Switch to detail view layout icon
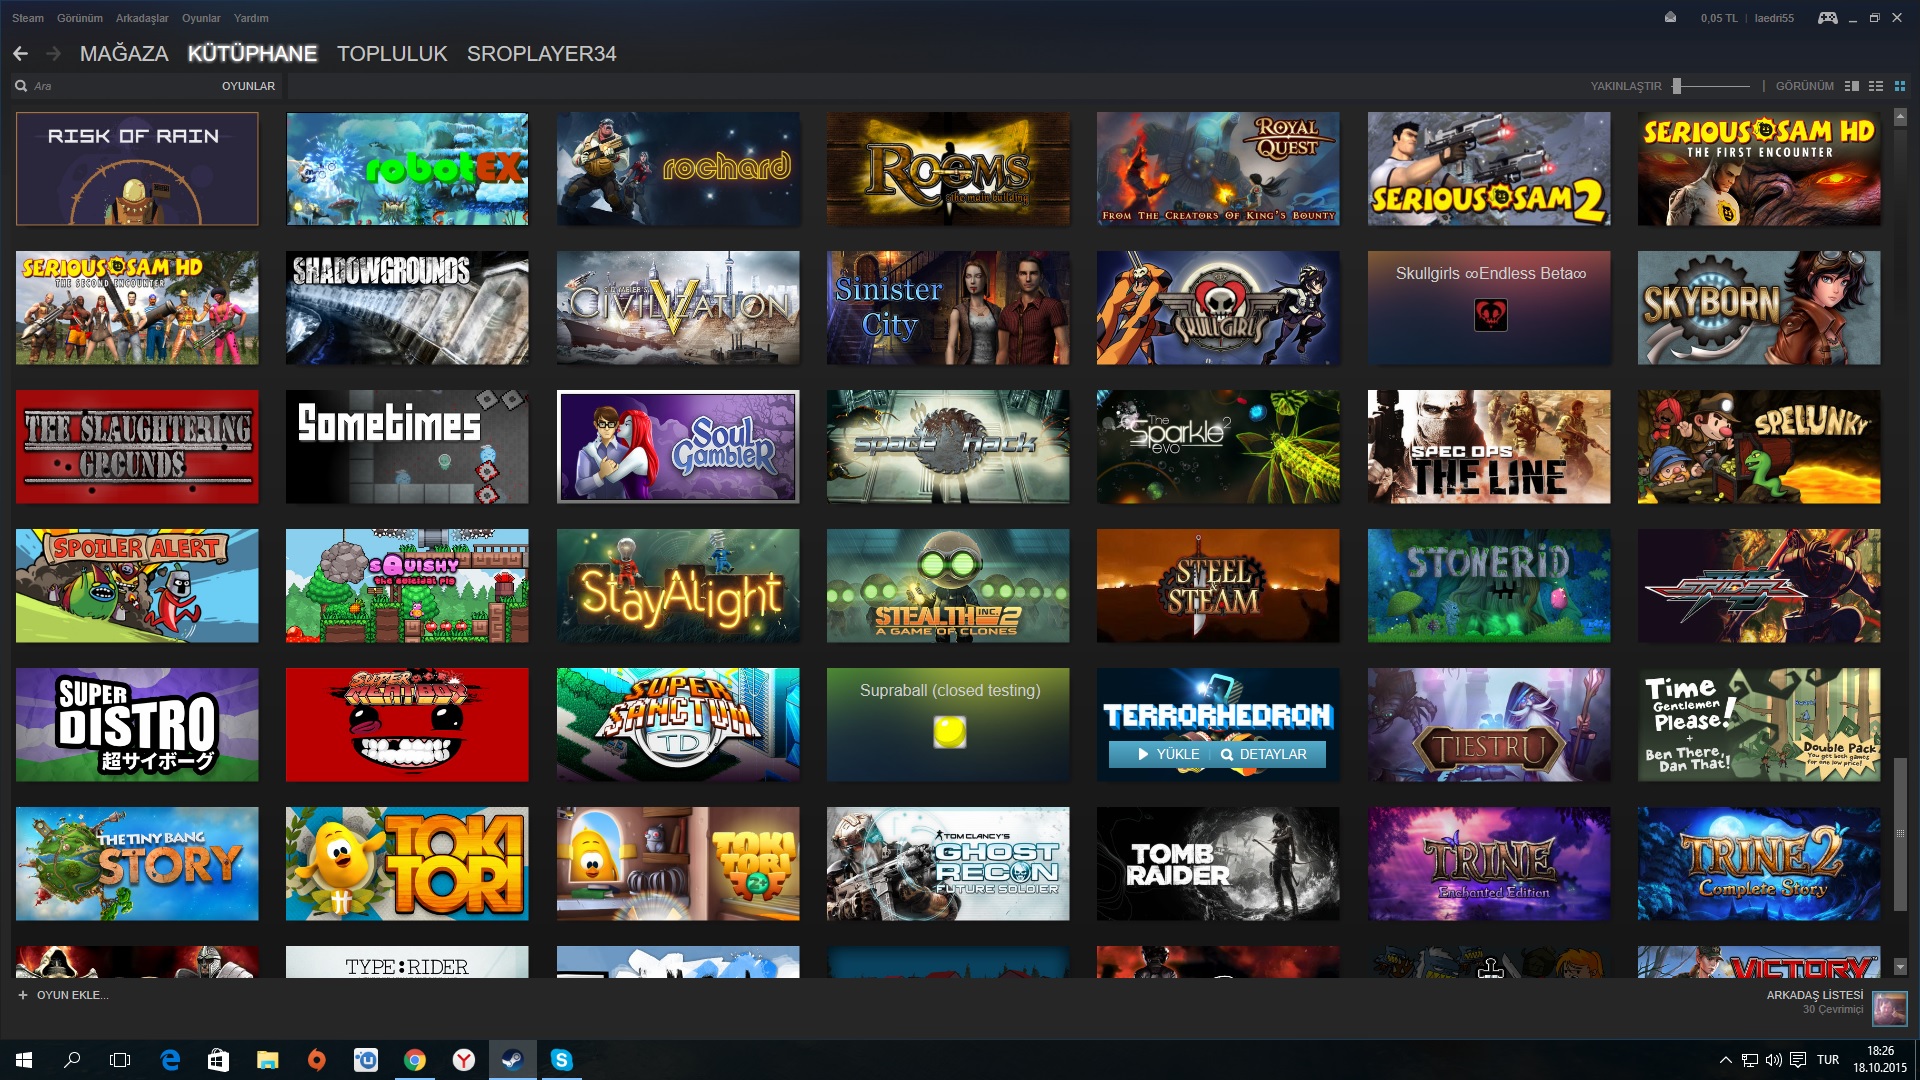This screenshot has width=1920, height=1080. pos(1851,86)
